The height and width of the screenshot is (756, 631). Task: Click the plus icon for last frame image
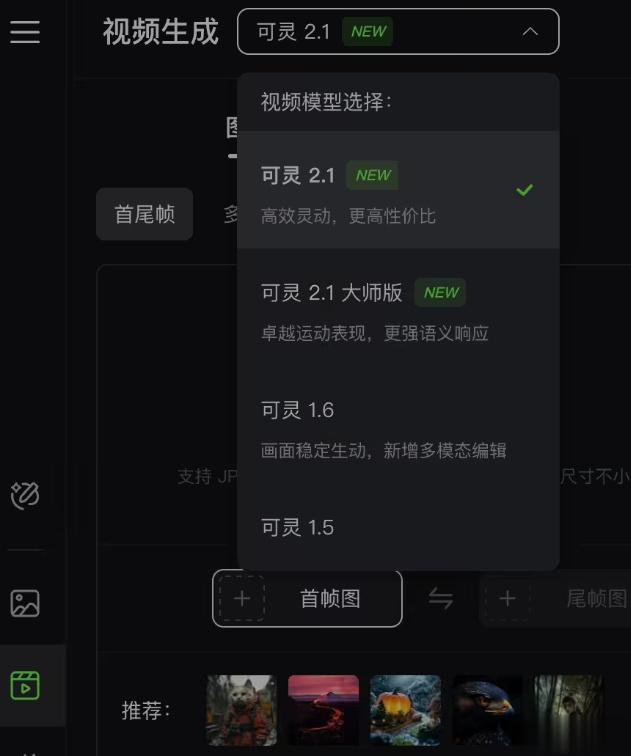coord(508,599)
